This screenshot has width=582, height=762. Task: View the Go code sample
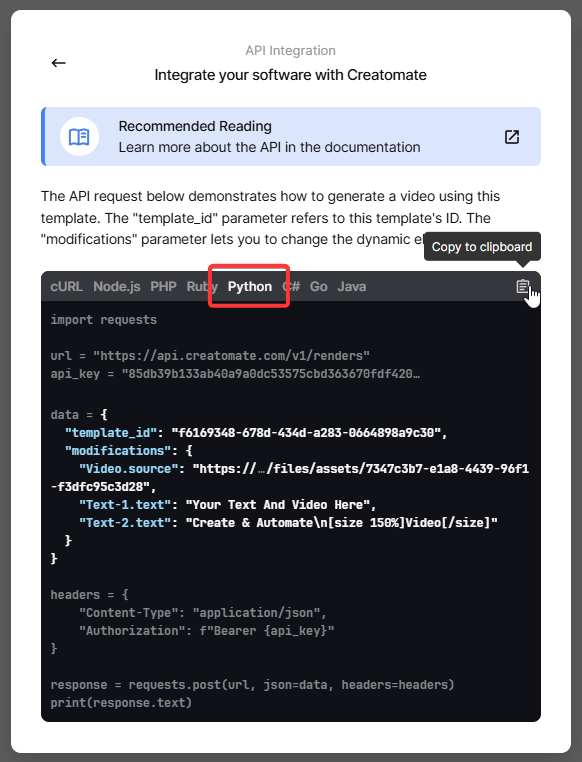pyautogui.click(x=319, y=286)
